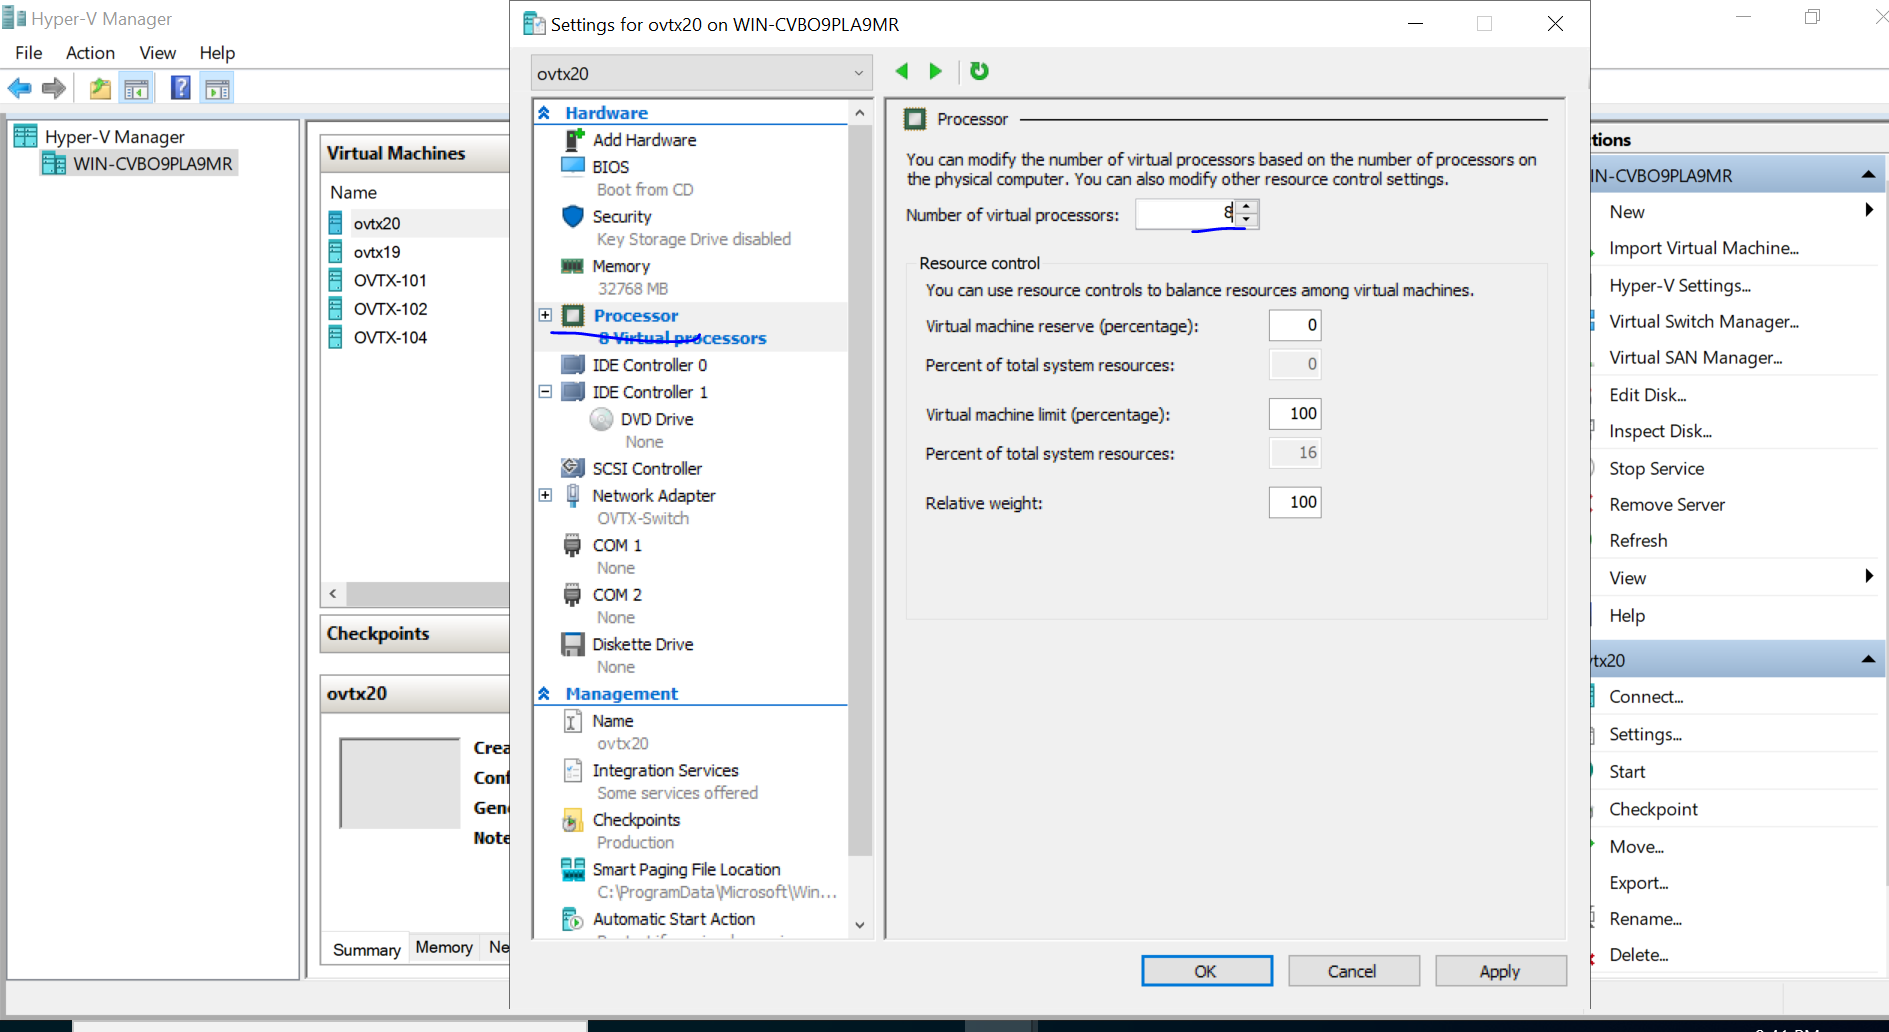Expand the Network Adapter tree node
This screenshot has width=1889, height=1032.
tap(545, 495)
